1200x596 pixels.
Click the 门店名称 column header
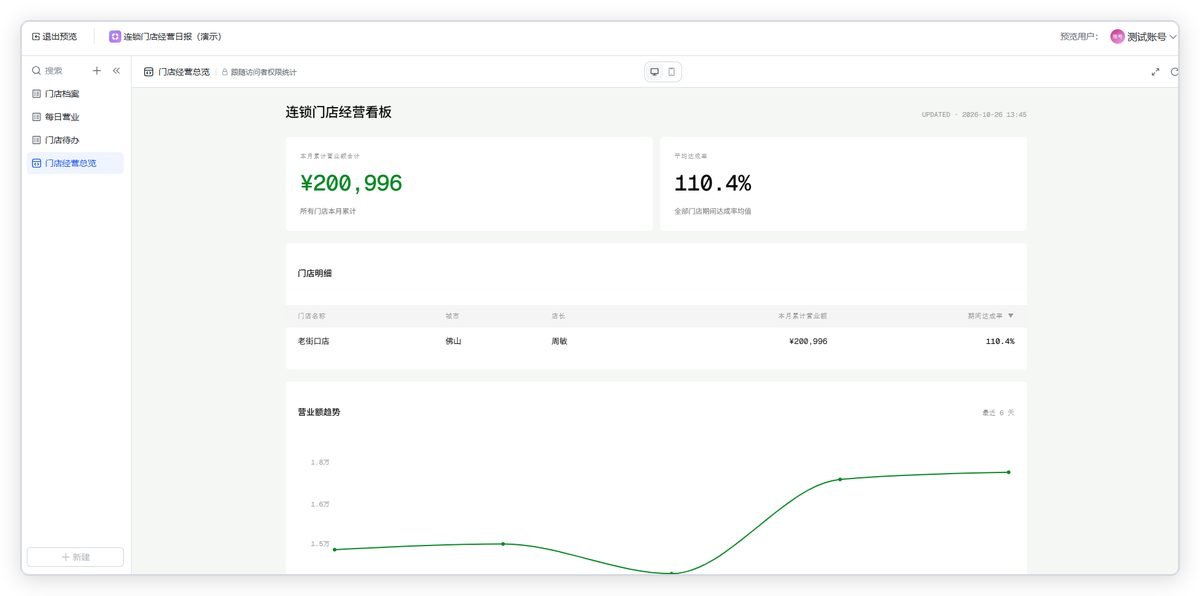(x=311, y=316)
